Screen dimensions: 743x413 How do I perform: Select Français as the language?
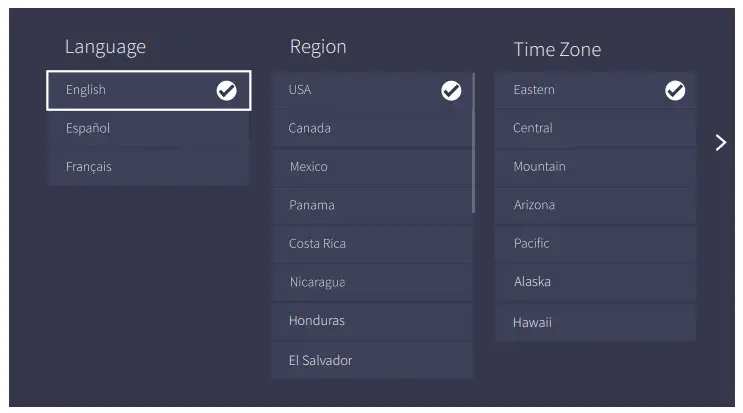(148, 167)
